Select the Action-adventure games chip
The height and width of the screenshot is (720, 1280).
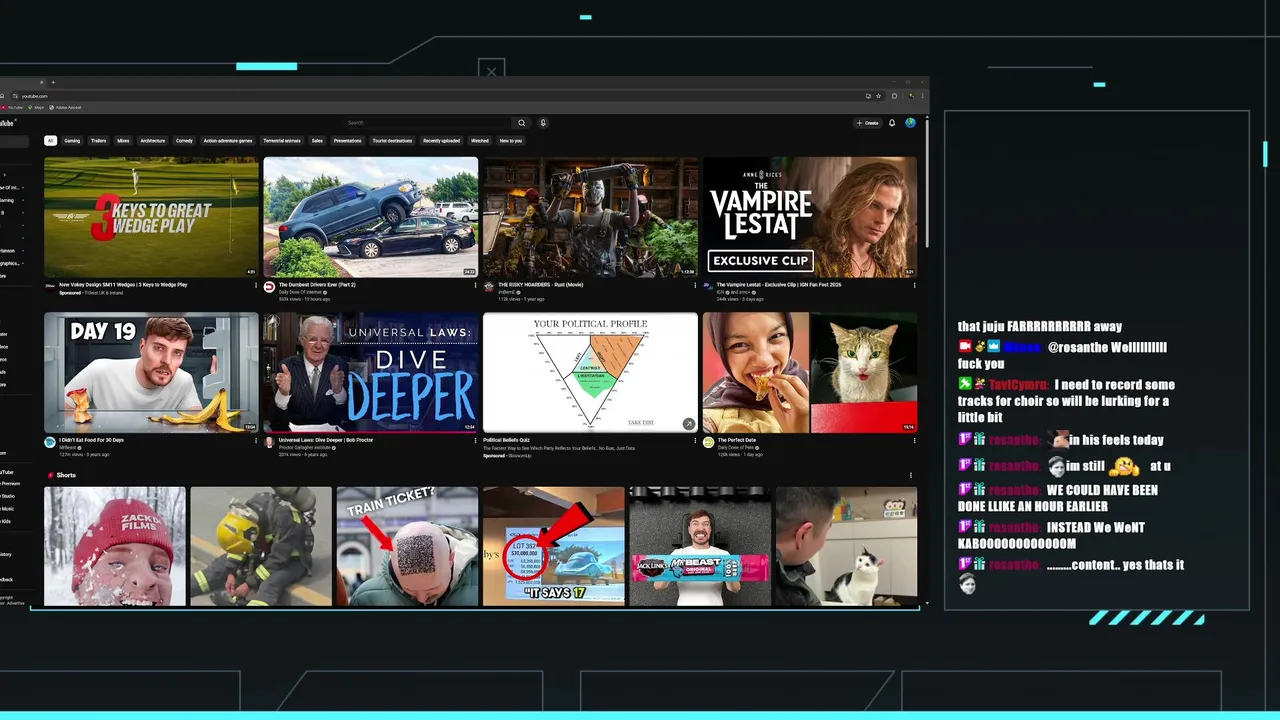coord(228,141)
